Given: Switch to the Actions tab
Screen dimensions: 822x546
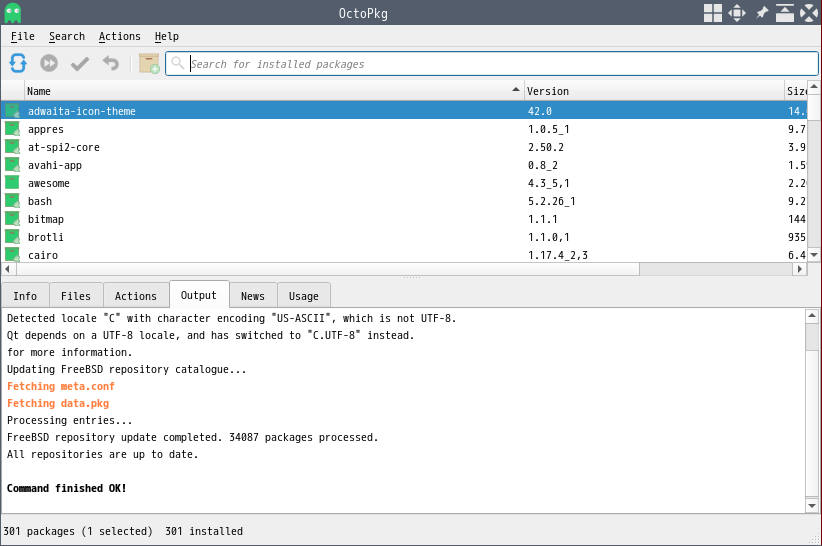Looking at the screenshot, I should pyautogui.click(x=136, y=296).
